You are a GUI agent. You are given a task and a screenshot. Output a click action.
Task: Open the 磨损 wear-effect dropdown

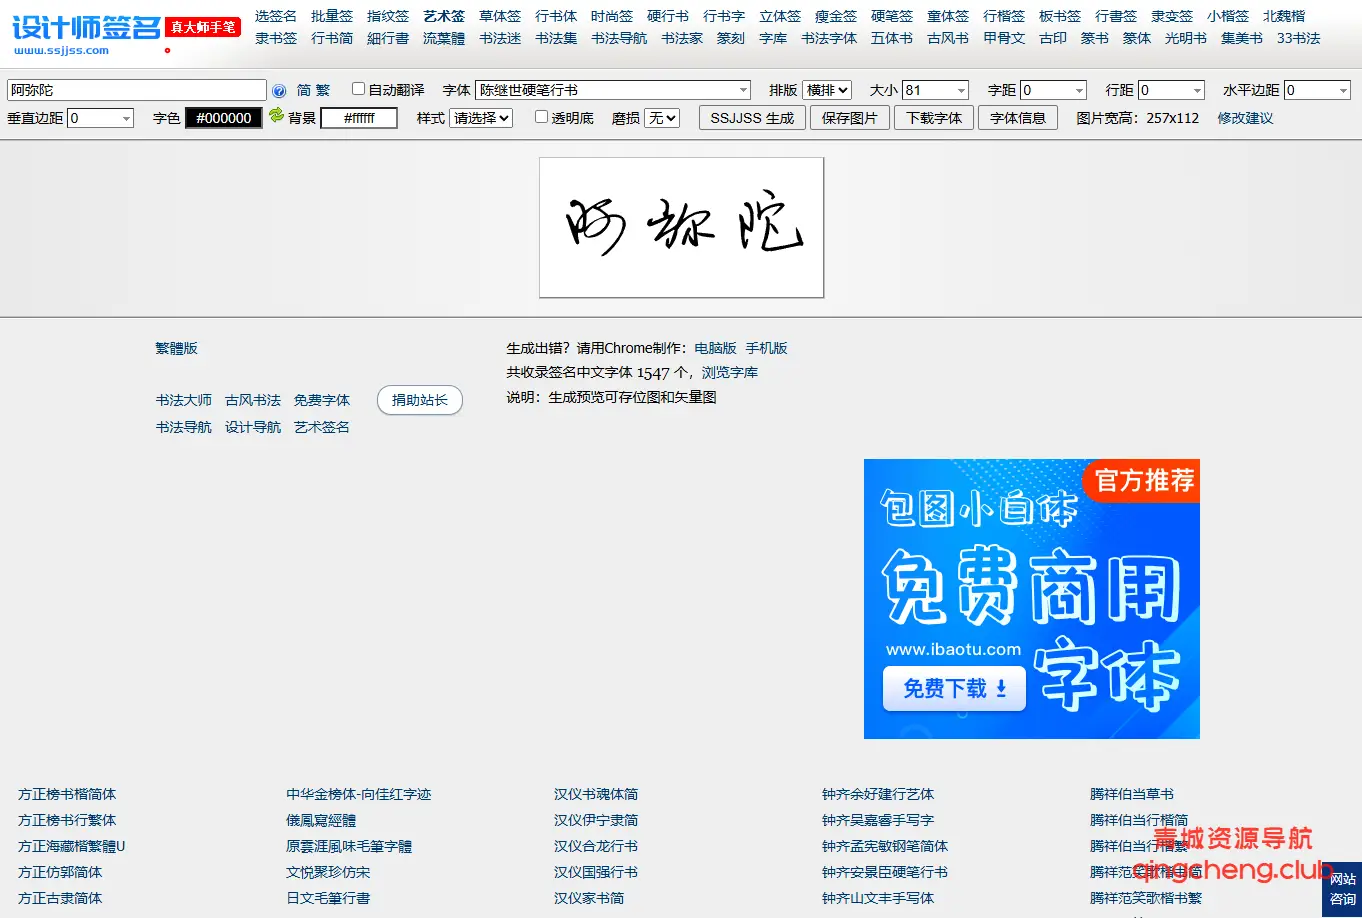tap(662, 117)
